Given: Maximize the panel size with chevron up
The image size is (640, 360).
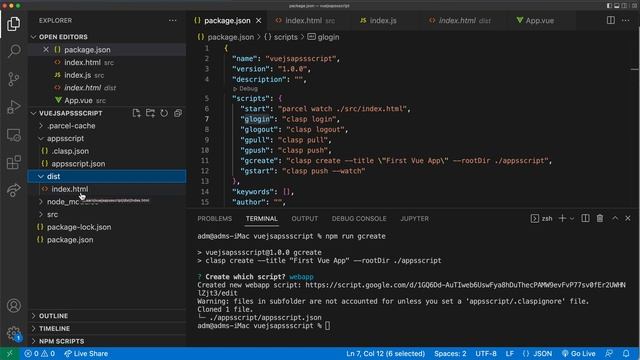Looking at the screenshot, I should [615, 218].
